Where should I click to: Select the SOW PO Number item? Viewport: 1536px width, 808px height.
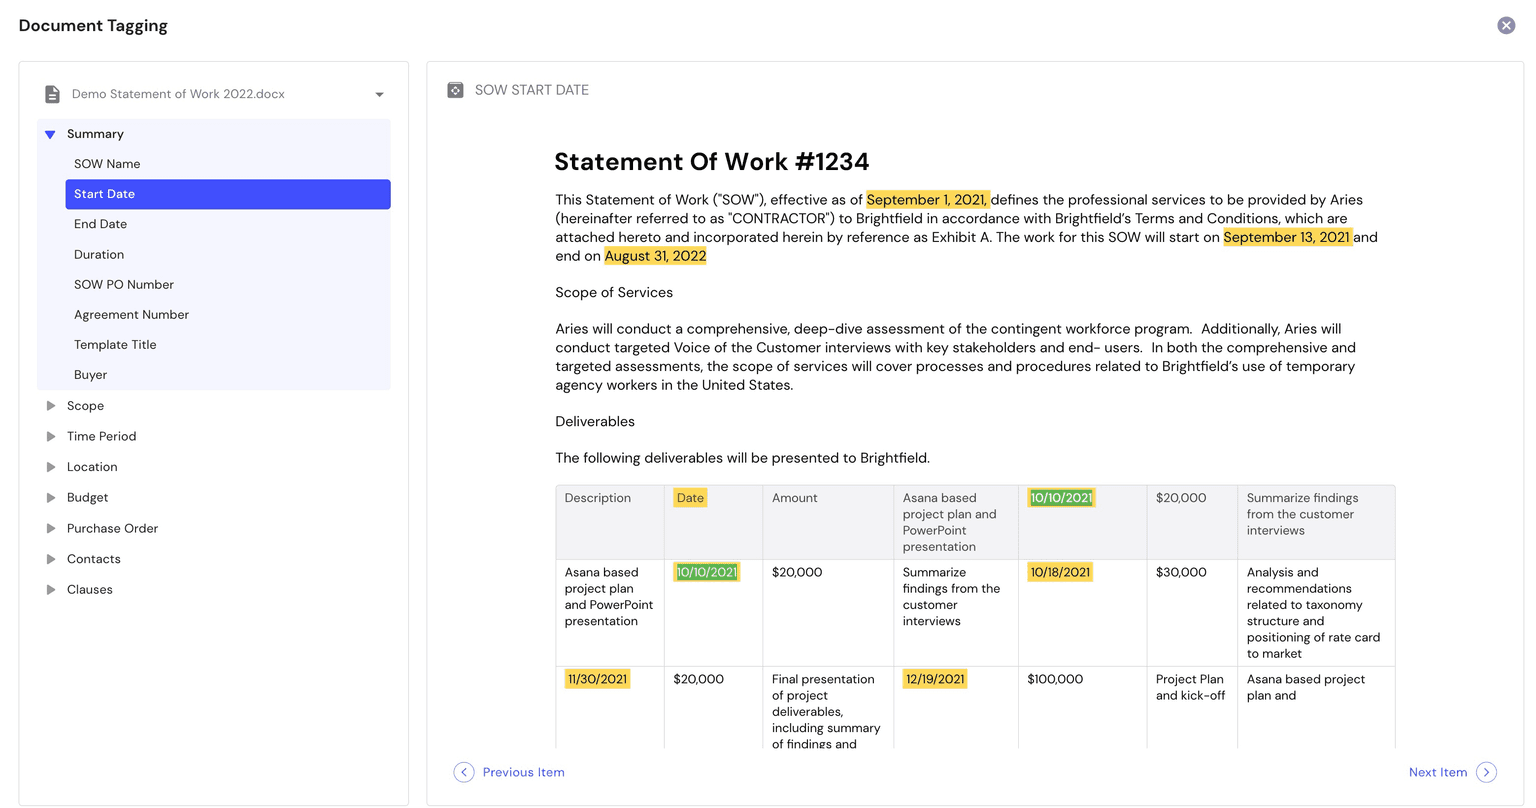[123, 285]
